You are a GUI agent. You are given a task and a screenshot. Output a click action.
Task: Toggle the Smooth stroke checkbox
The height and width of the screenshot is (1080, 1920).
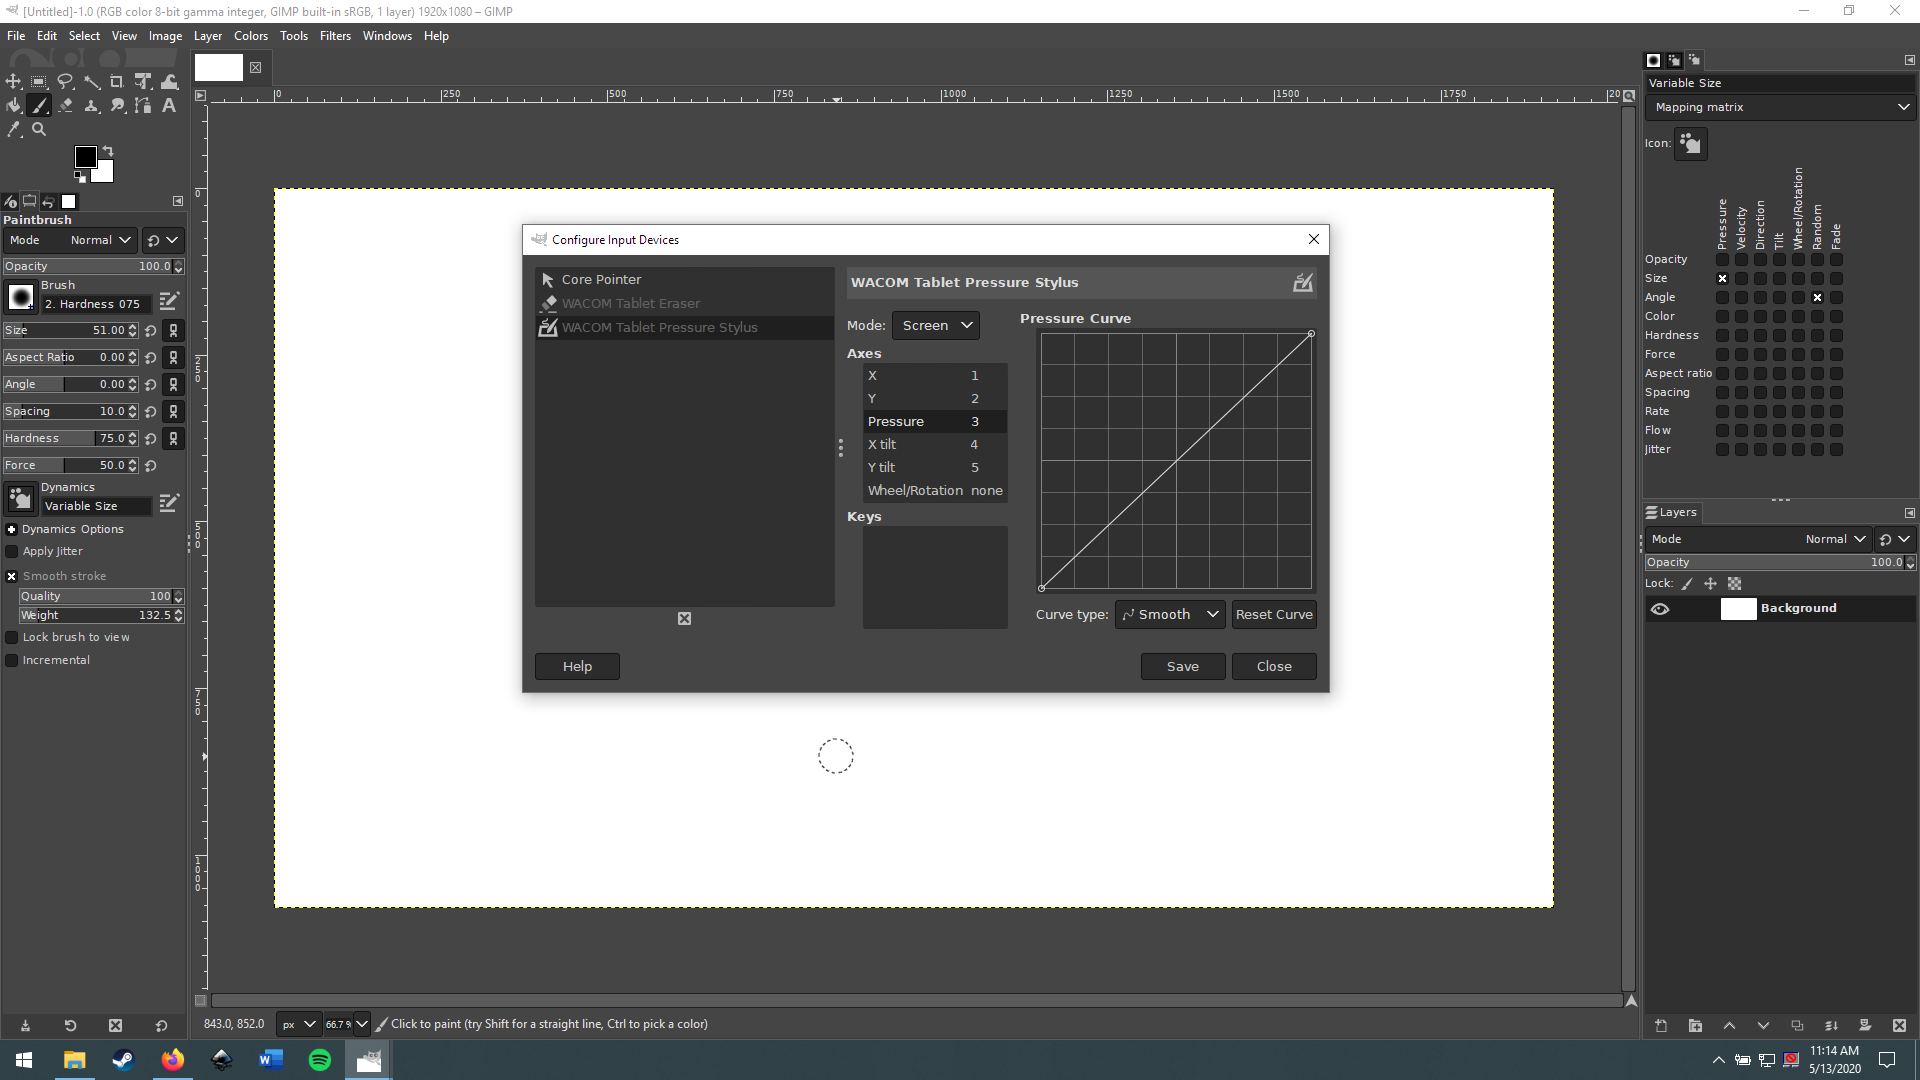coord(12,577)
